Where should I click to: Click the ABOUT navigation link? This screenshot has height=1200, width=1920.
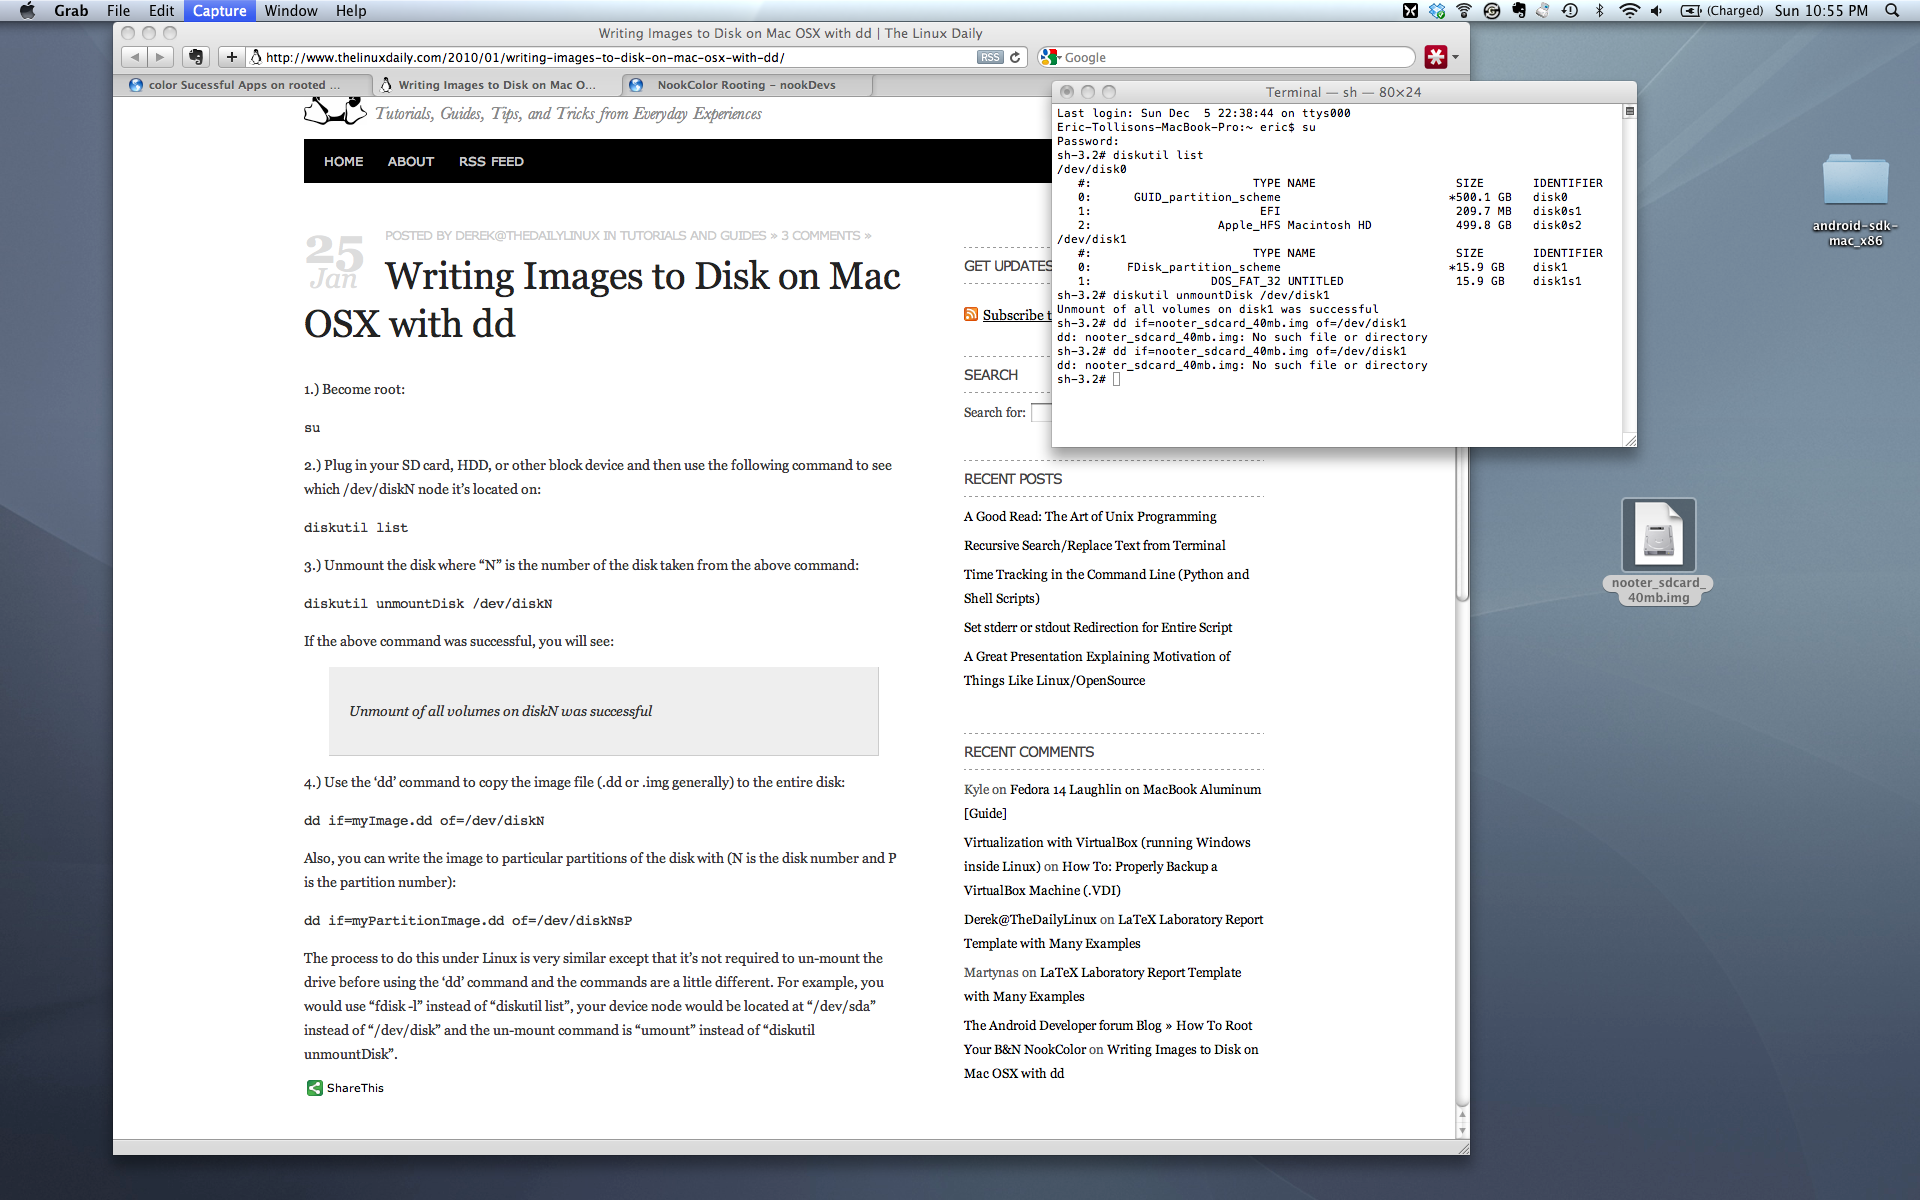(x=410, y=161)
